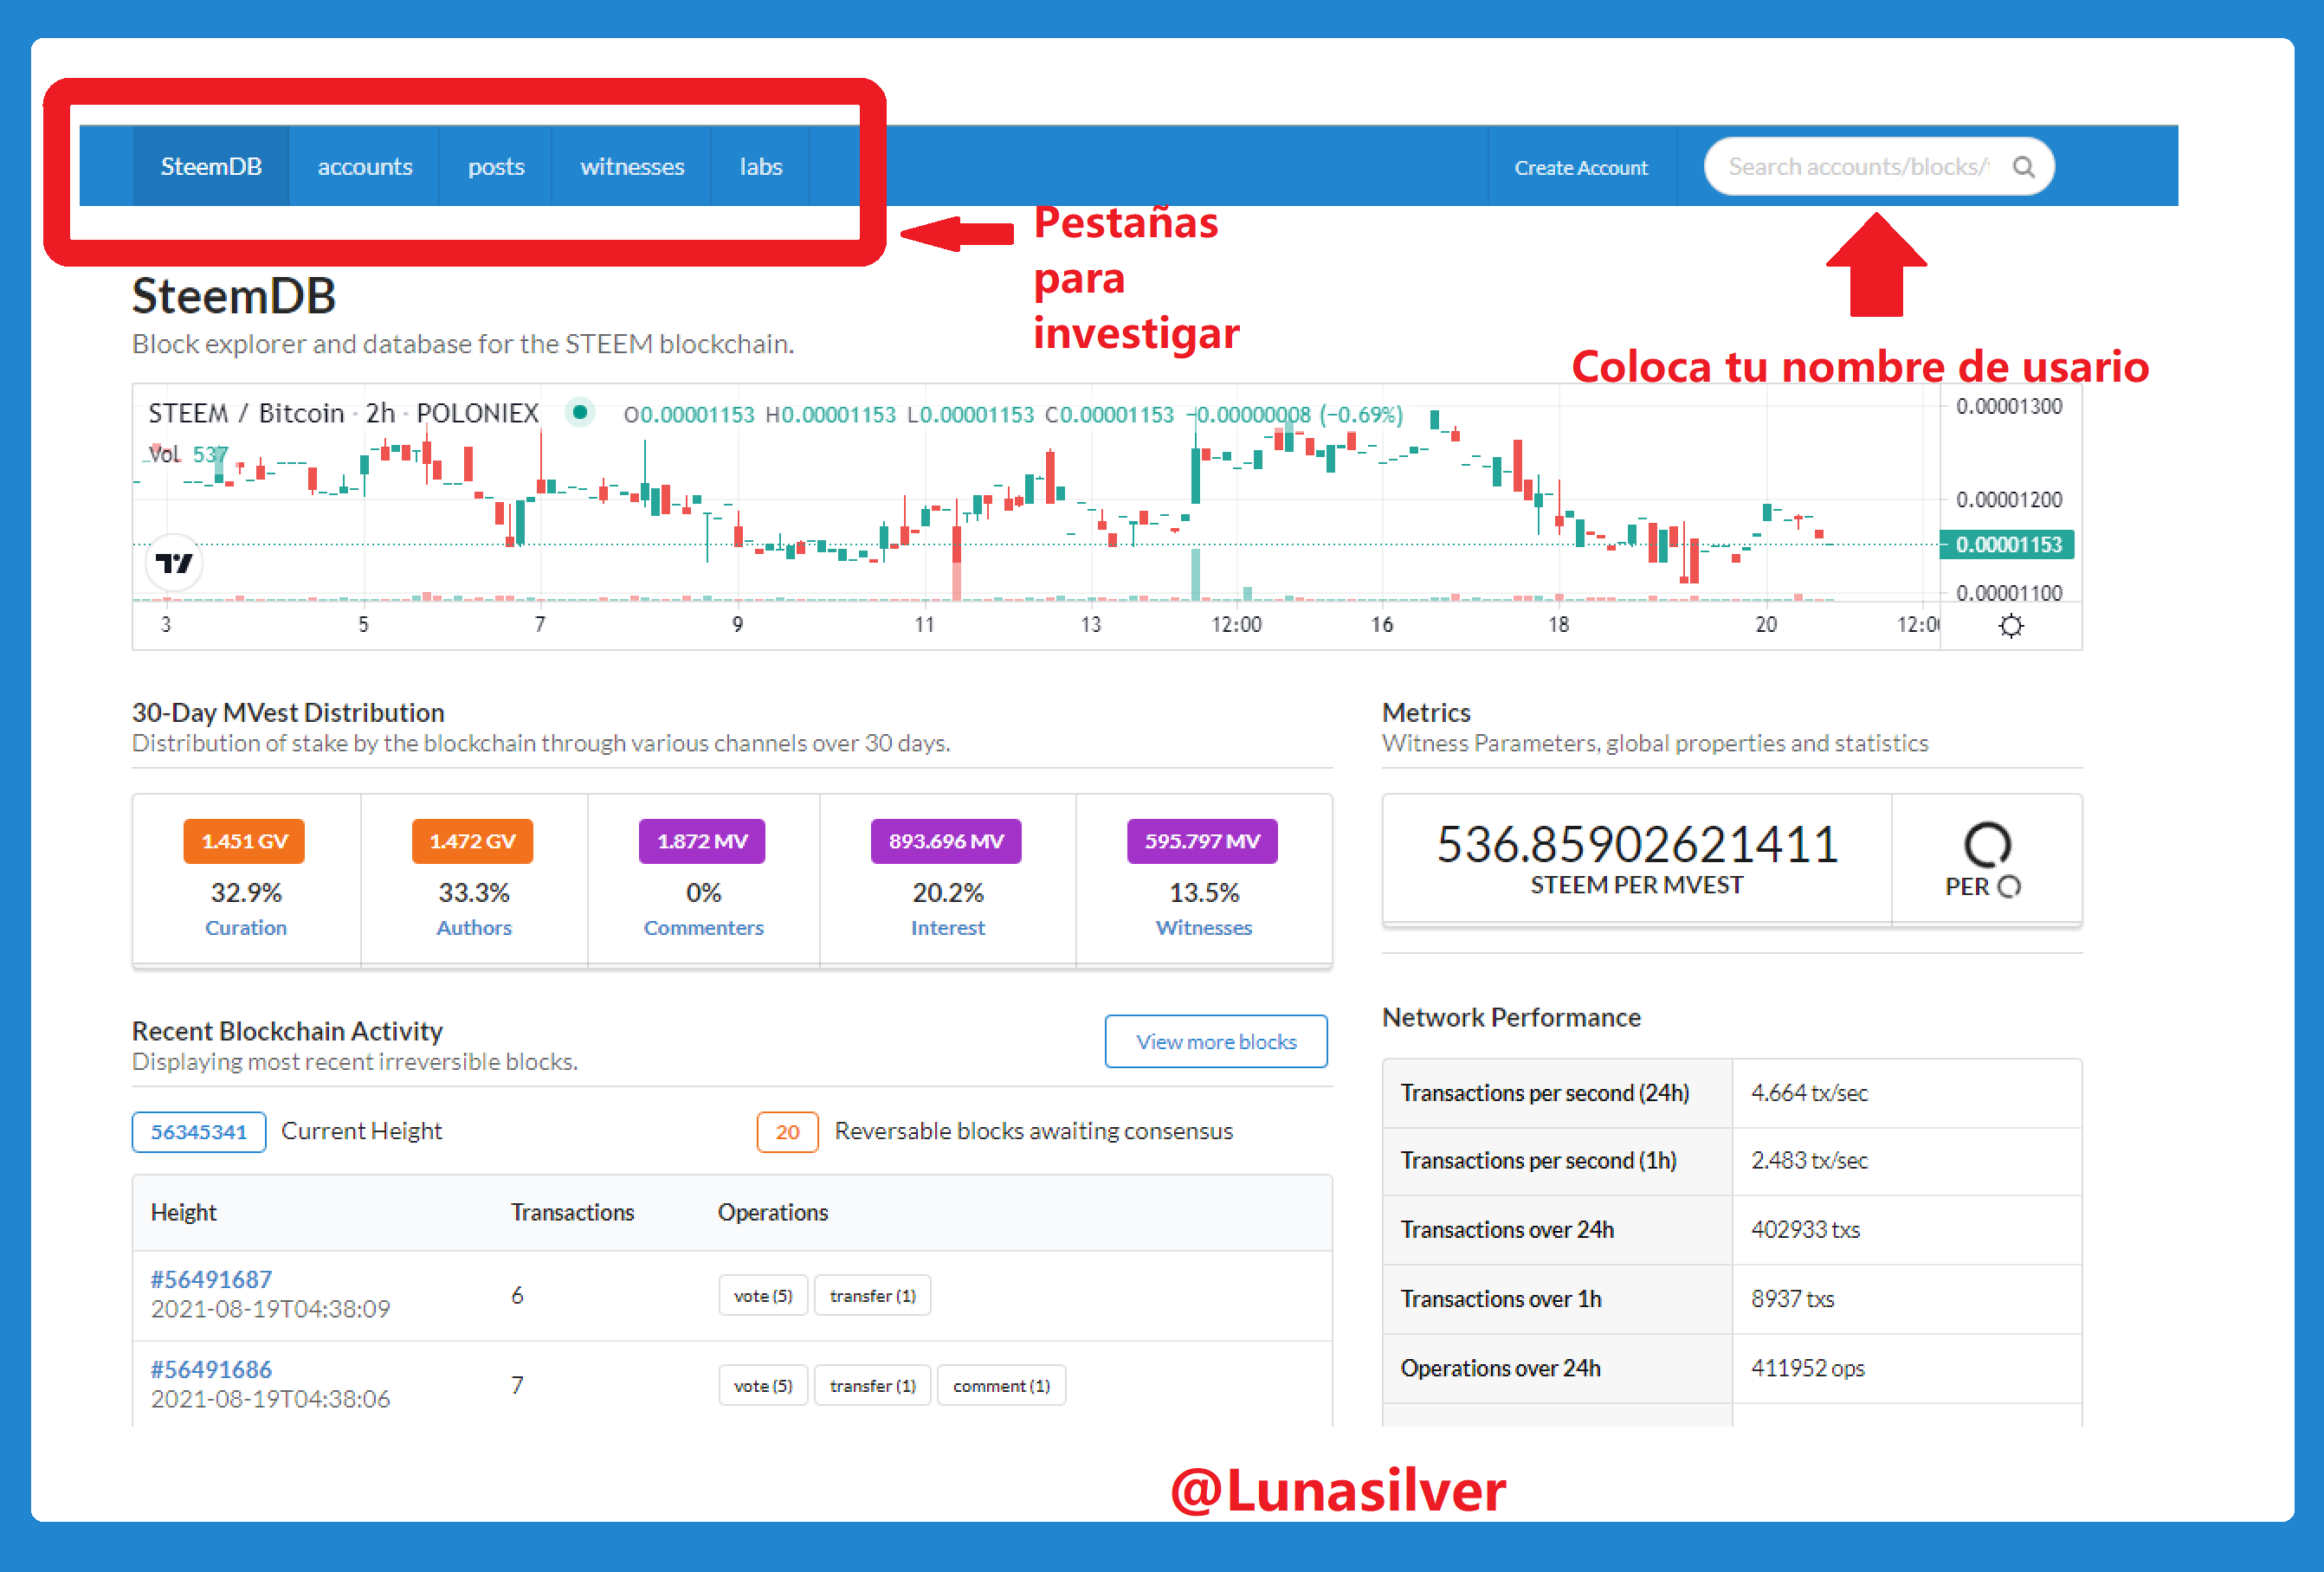The image size is (2324, 1572).
Task: Click the PER loading spinner icon
Action: pos(1986,844)
